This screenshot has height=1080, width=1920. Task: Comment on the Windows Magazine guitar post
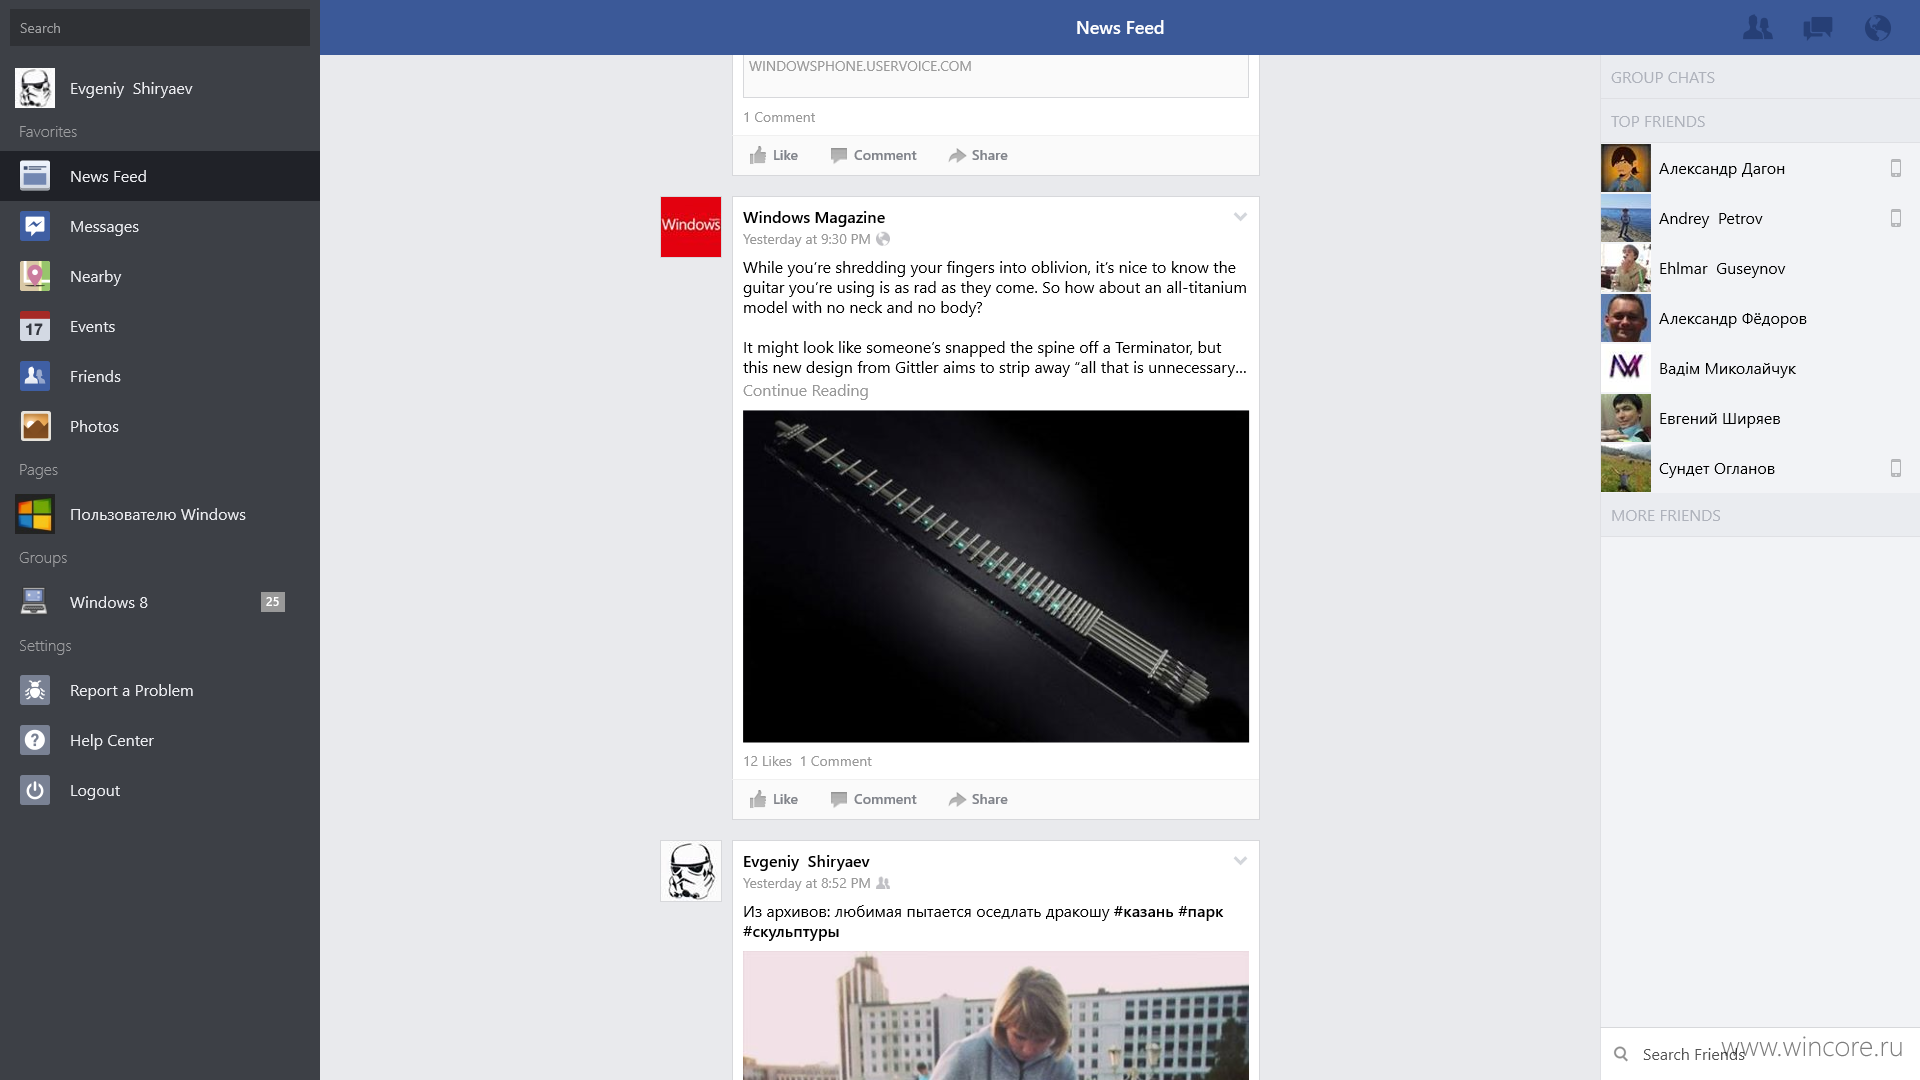(x=874, y=799)
